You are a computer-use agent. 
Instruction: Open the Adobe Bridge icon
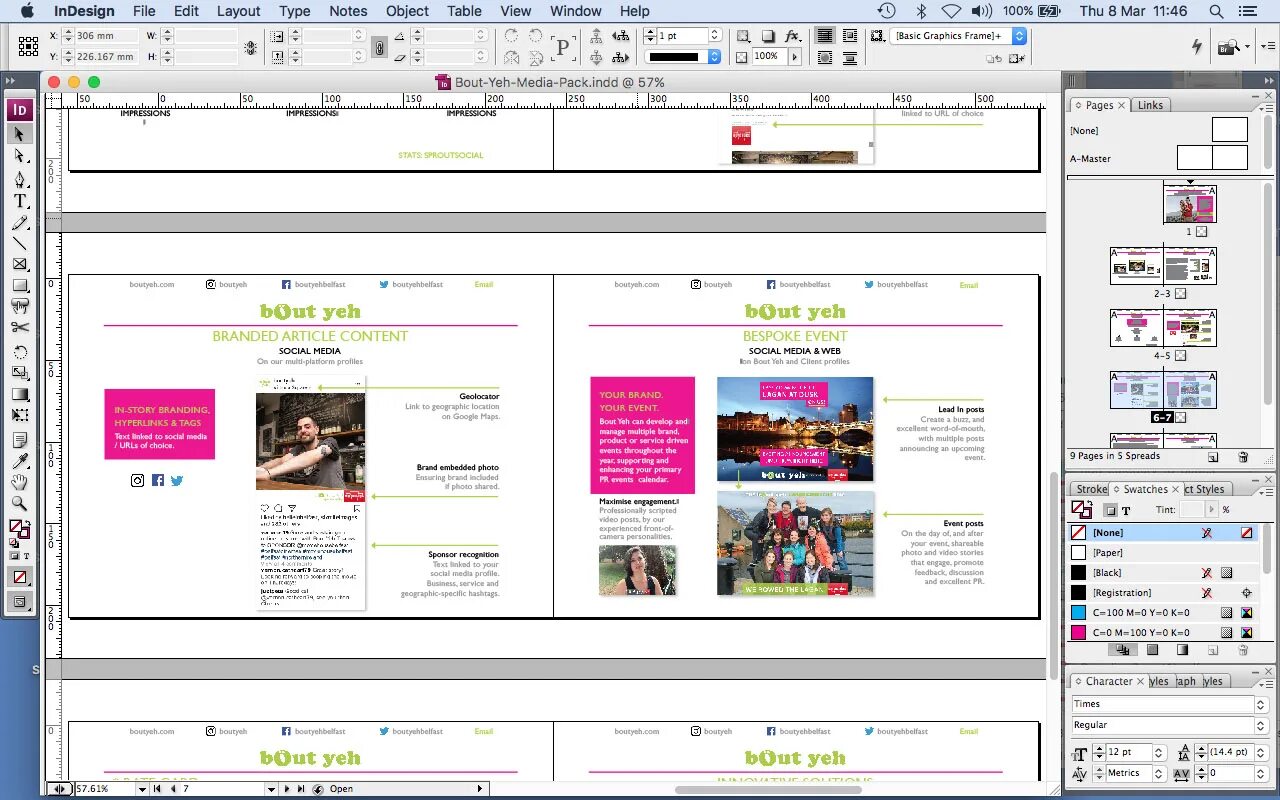(1228, 46)
